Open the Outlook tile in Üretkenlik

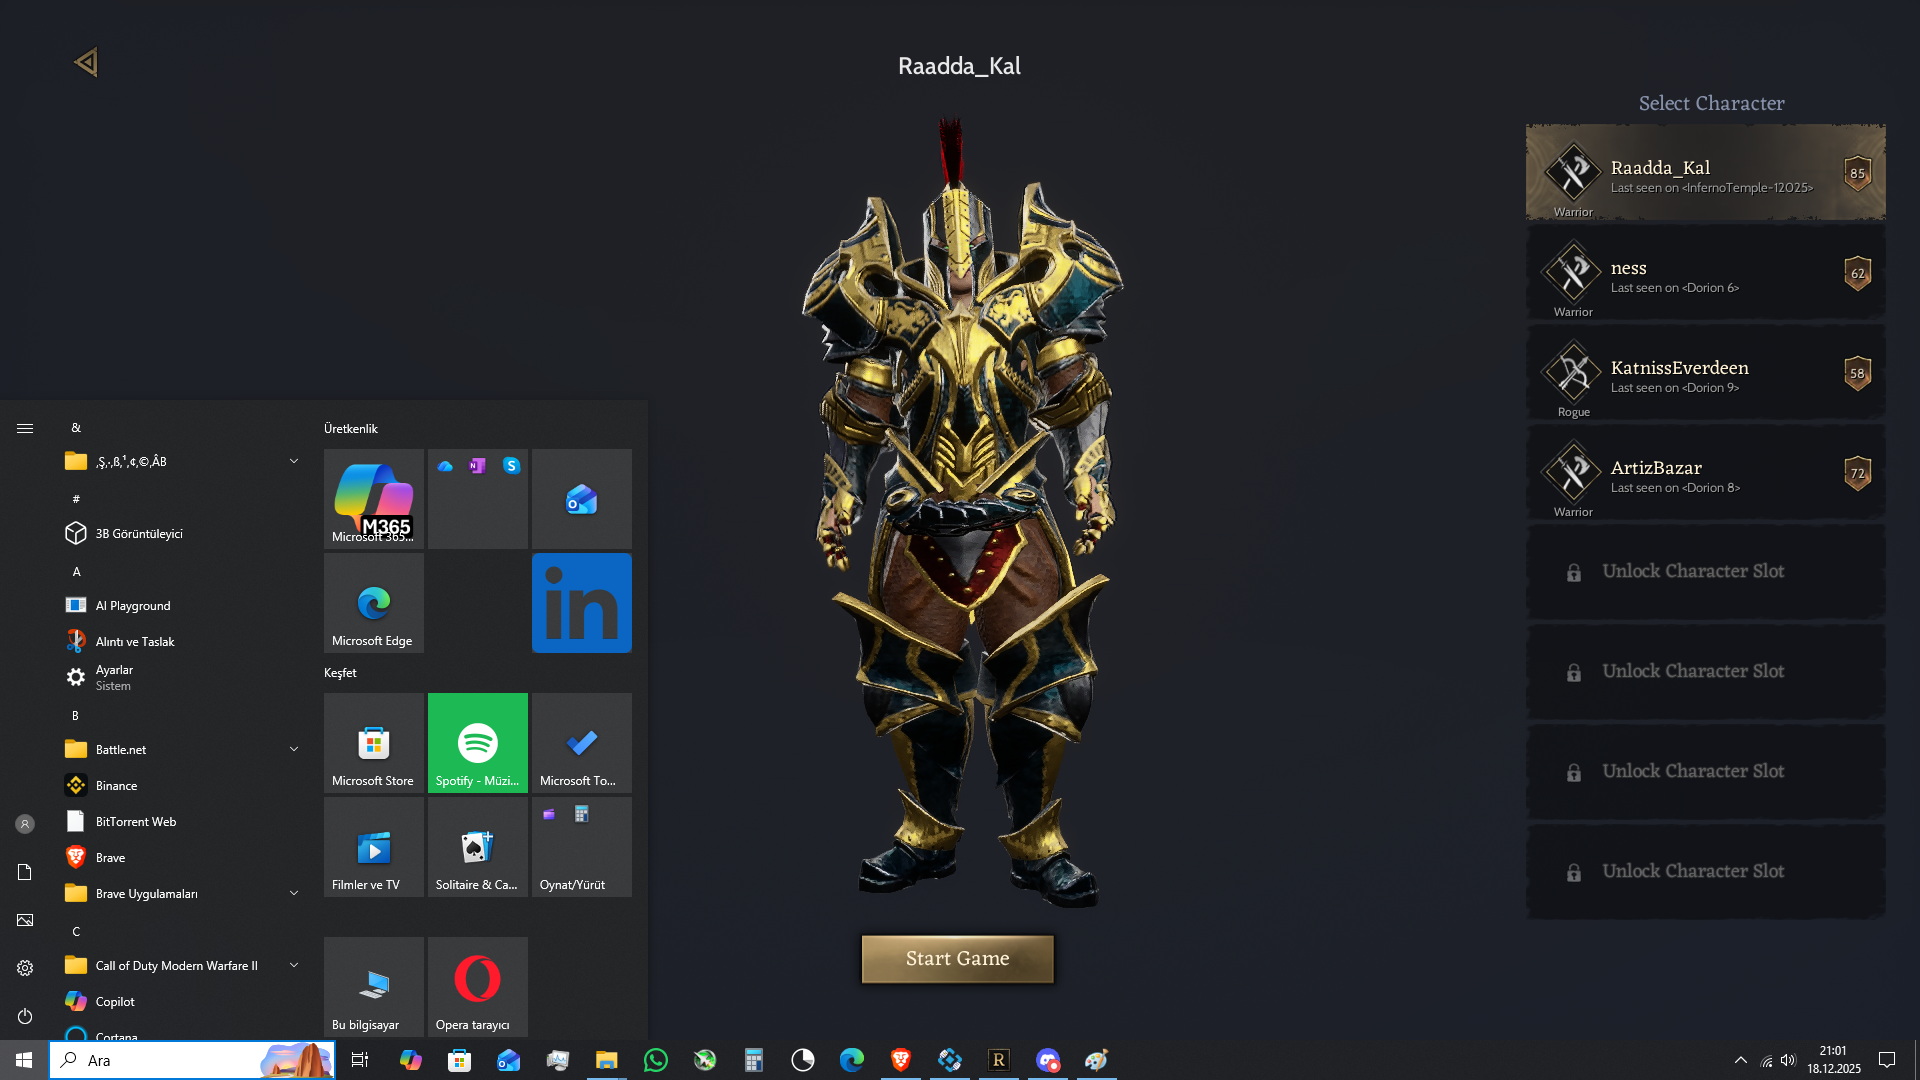point(582,499)
